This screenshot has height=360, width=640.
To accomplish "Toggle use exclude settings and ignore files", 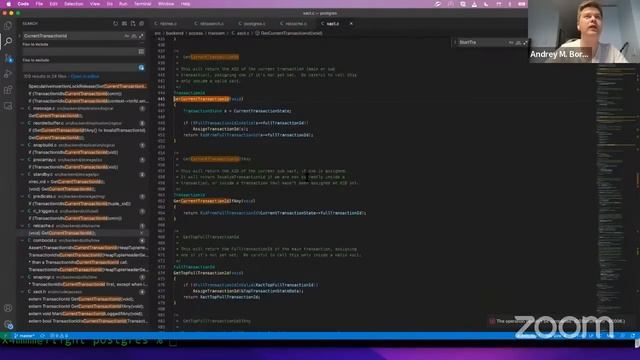I will (x=141, y=67).
